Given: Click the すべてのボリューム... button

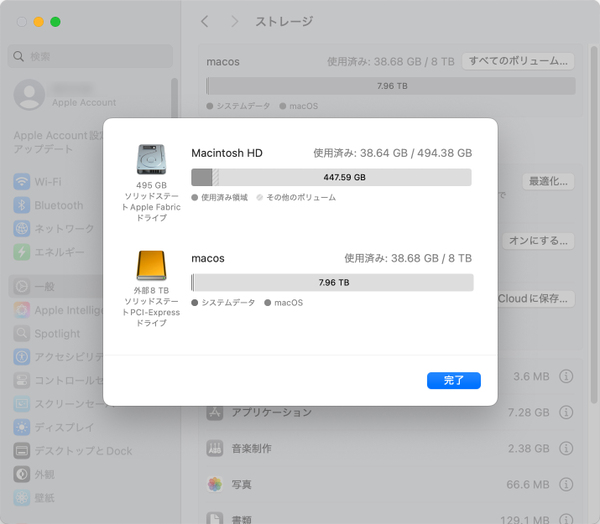Looking at the screenshot, I should coord(518,61).
